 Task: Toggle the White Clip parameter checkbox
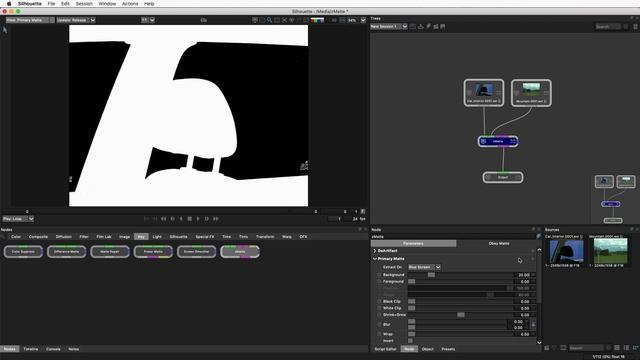pos(379,308)
